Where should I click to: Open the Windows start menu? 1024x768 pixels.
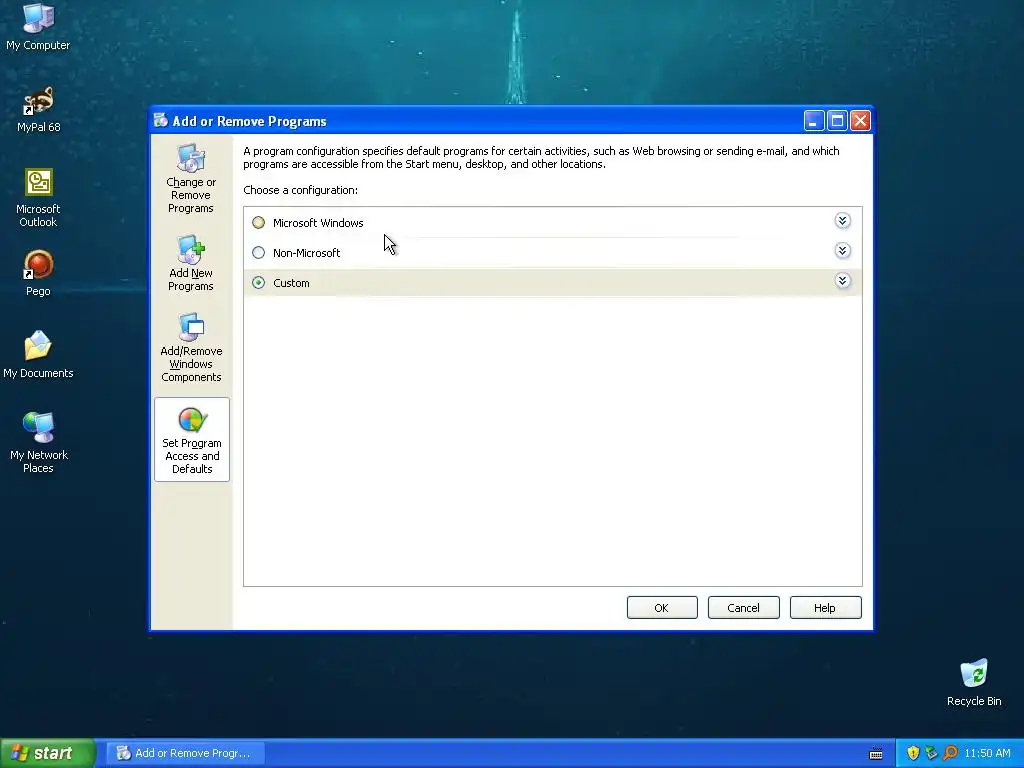coord(47,753)
